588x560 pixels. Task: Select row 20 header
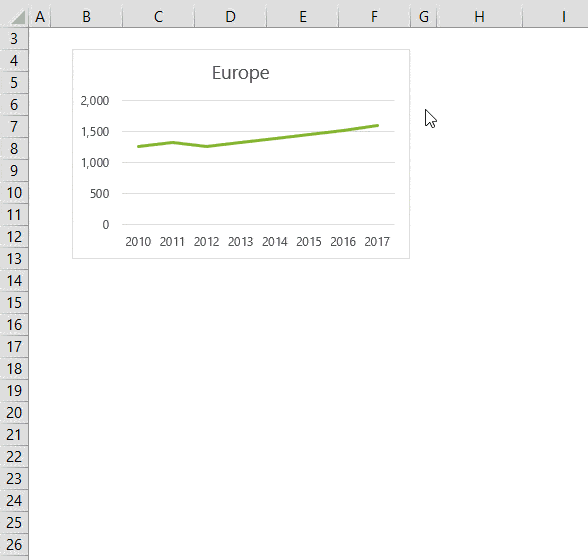pos(14,413)
